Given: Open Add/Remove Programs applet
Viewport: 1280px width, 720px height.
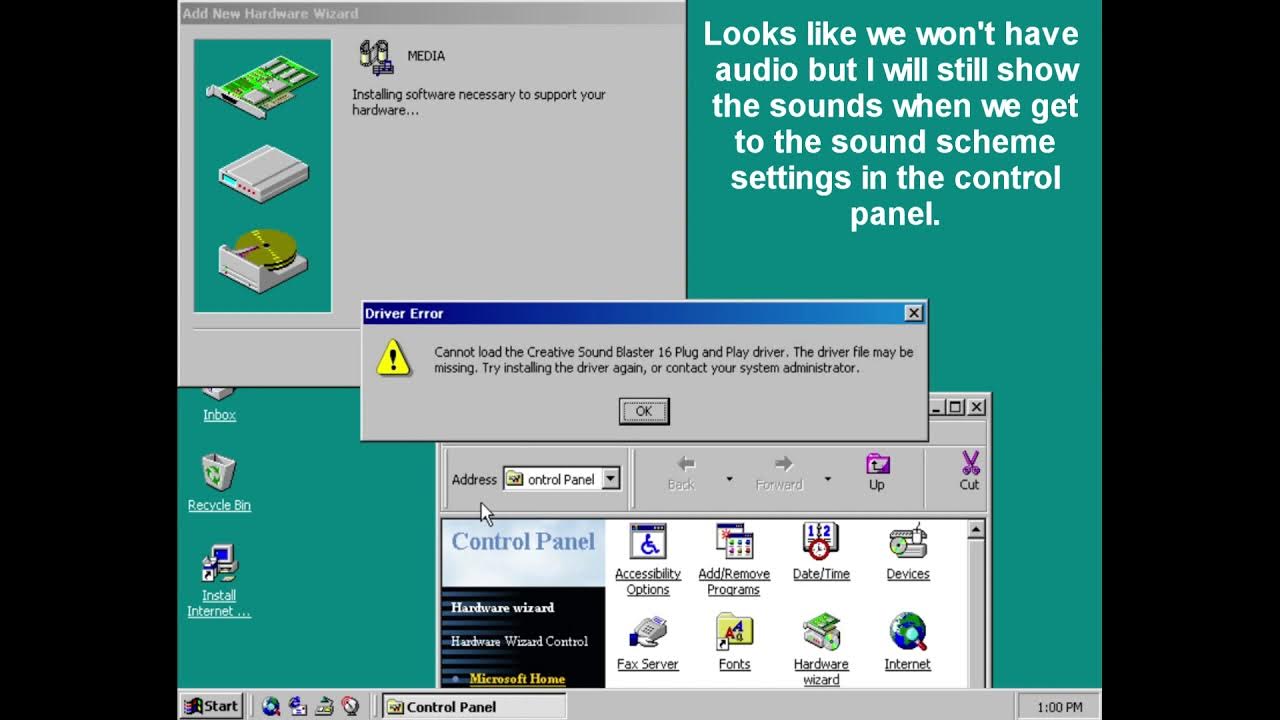Looking at the screenshot, I should 734,560.
